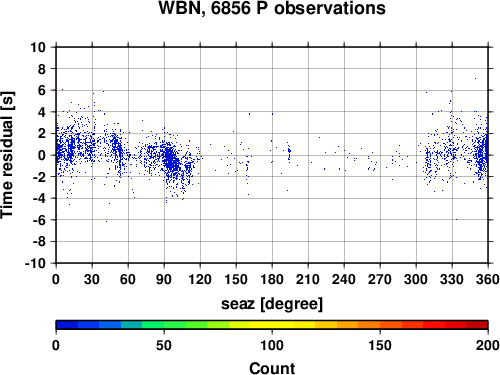This screenshot has height=375, width=500.
Task: Click the orange segment of the colorbar
Action: (x=358, y=325)
